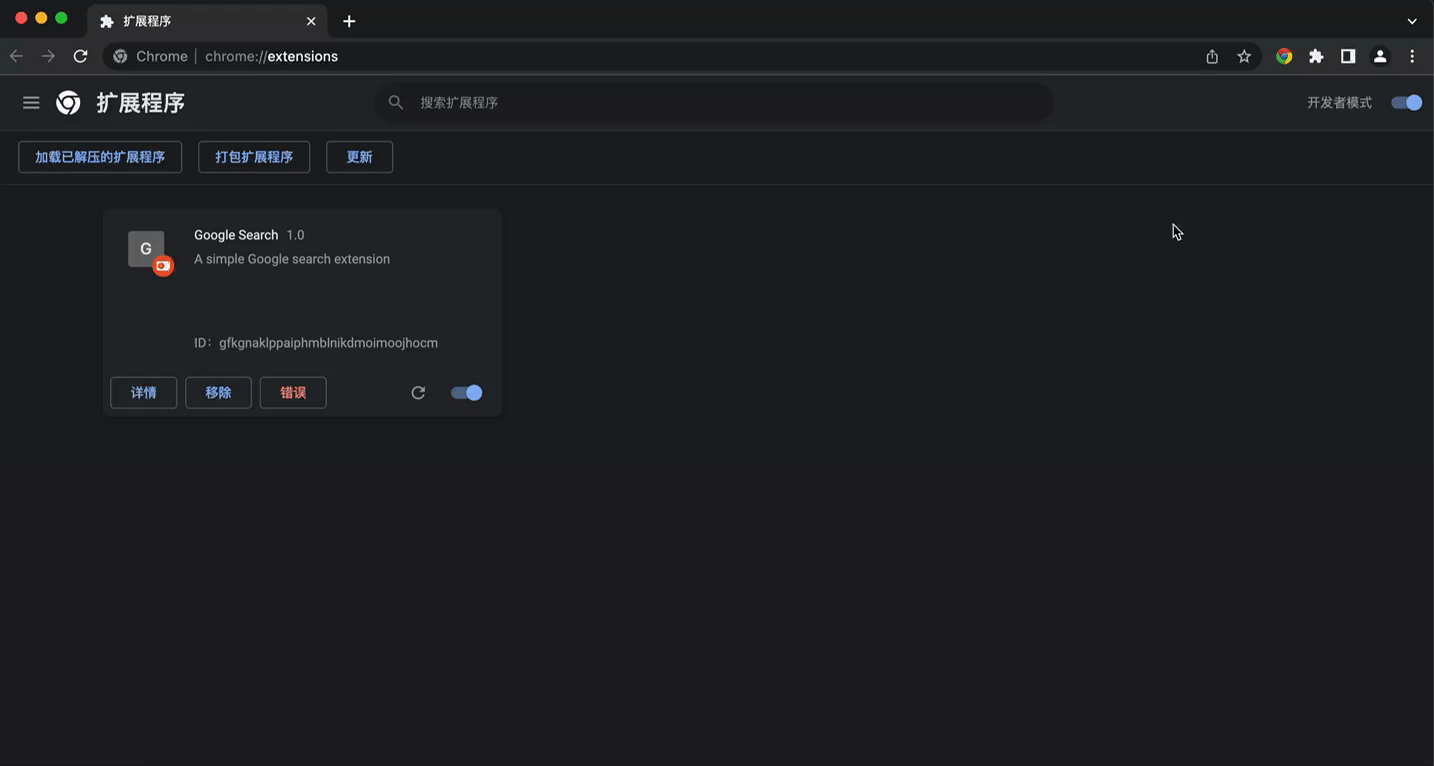Expand the tab search chevron

coord(1412,21)
